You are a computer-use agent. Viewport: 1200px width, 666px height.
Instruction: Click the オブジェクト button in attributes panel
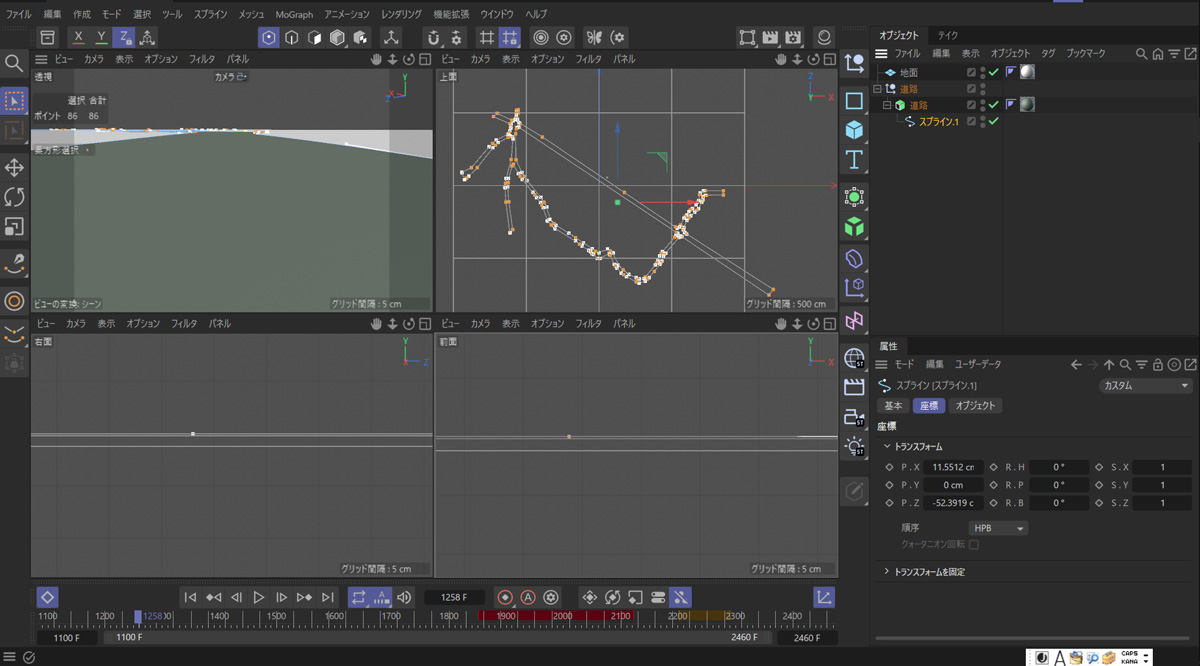(975, 406)
